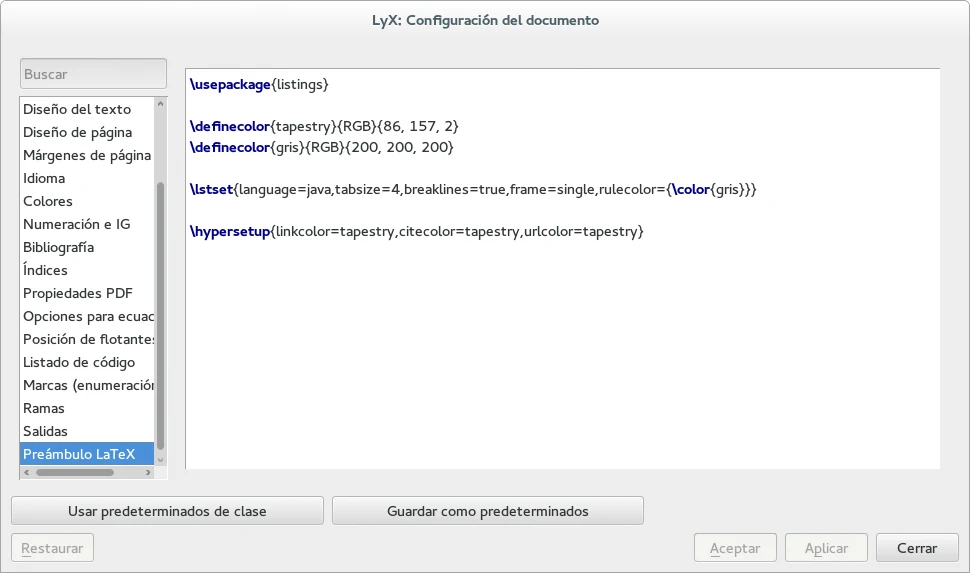Viewport: 970px width, 573px height.
Task: Click the Cerrar button
Action: [x=917, y=548]
